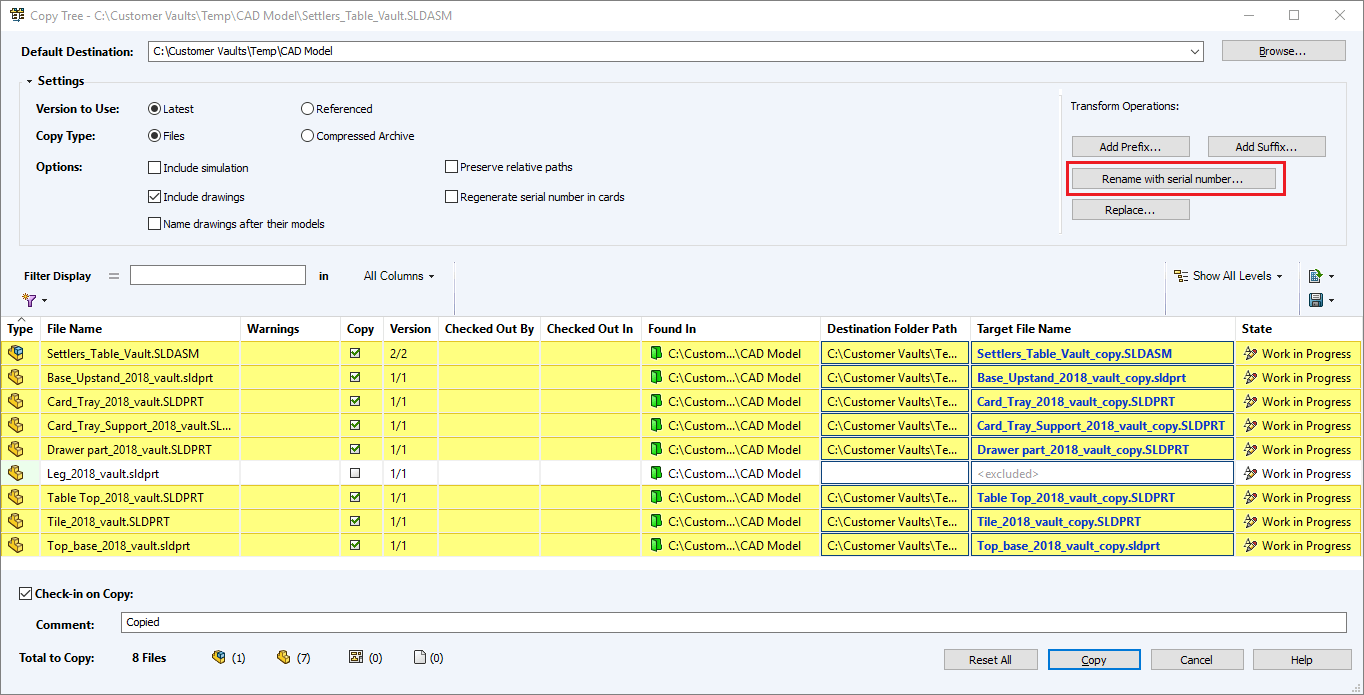Select the Compressed Archive radio button
Screen dimensions: 1364x695
point(308,136)
